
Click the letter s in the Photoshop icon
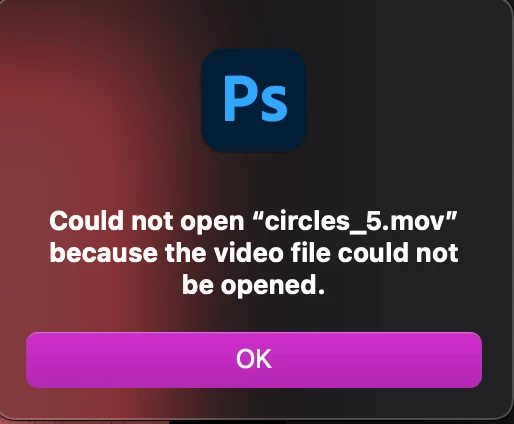274,104
